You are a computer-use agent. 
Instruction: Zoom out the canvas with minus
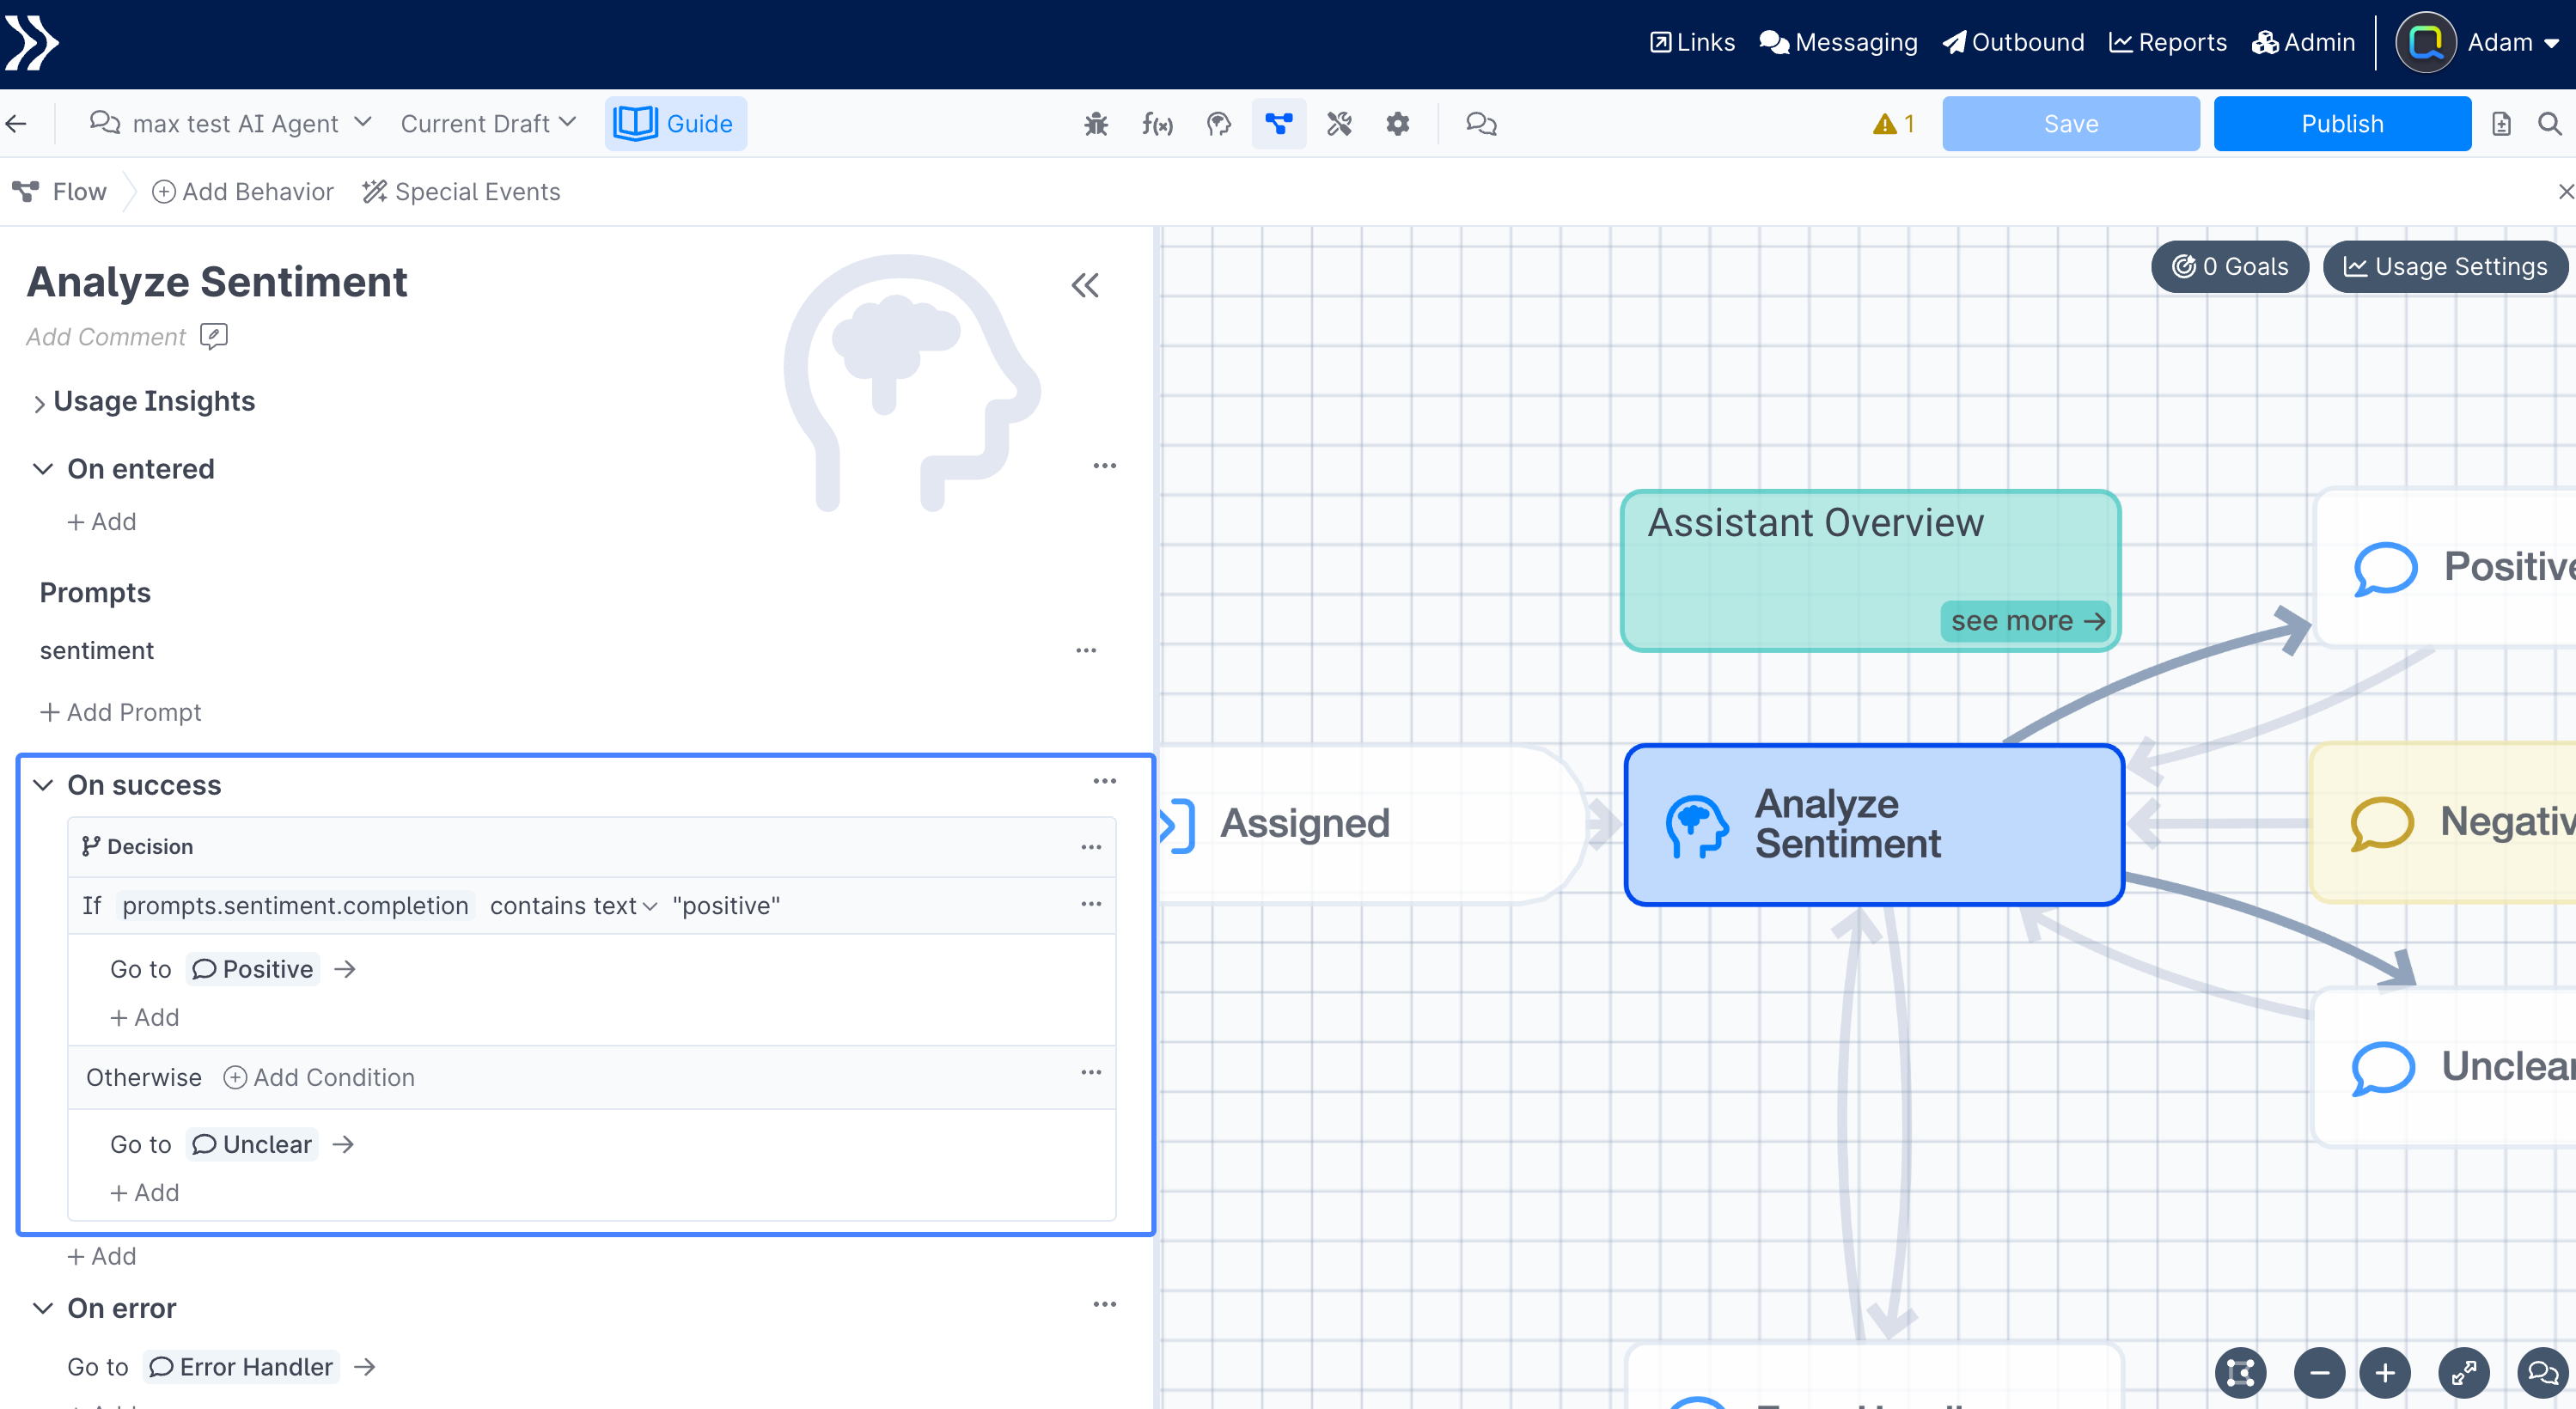tap(2320, 1372)
